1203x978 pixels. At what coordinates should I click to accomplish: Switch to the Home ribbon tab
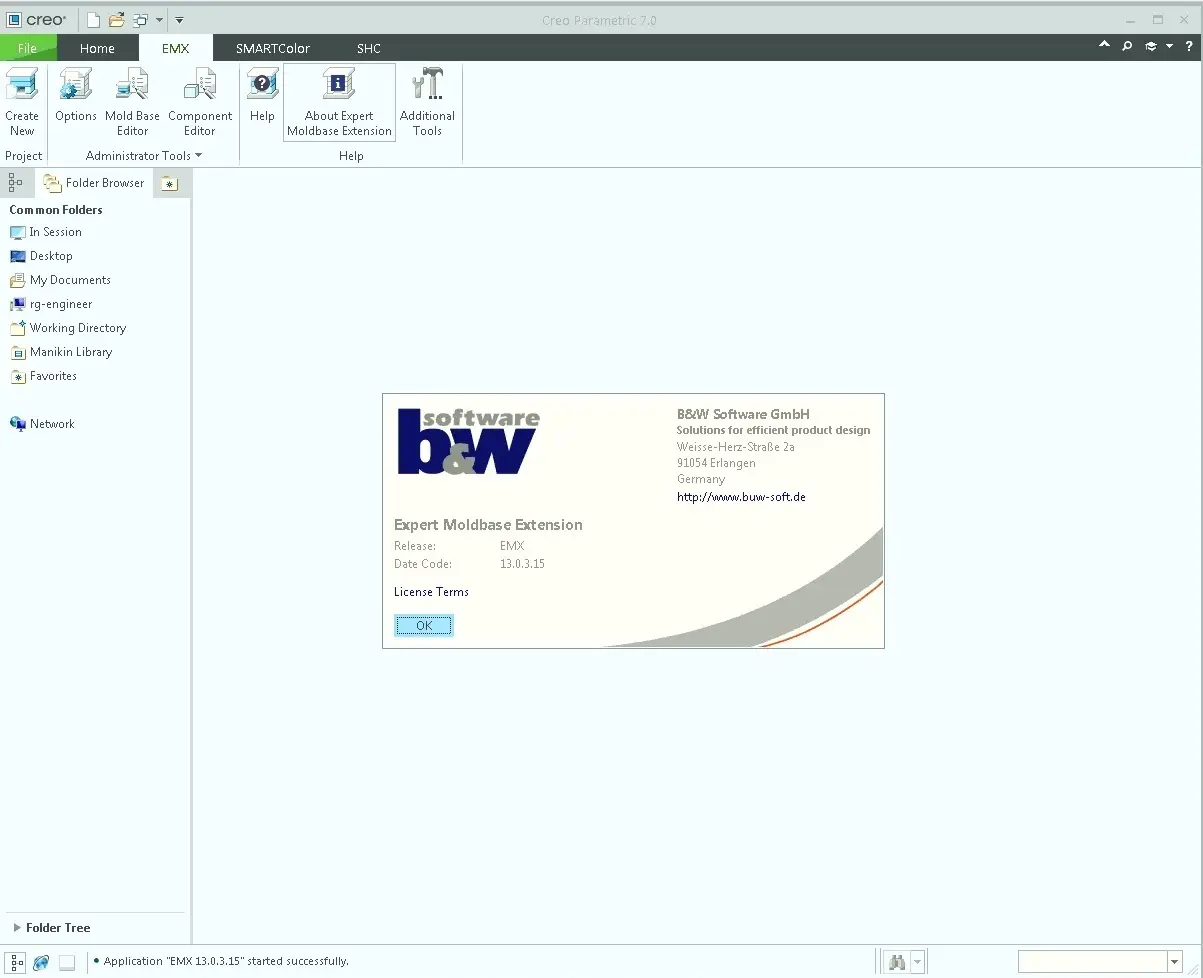click(97, 48)
